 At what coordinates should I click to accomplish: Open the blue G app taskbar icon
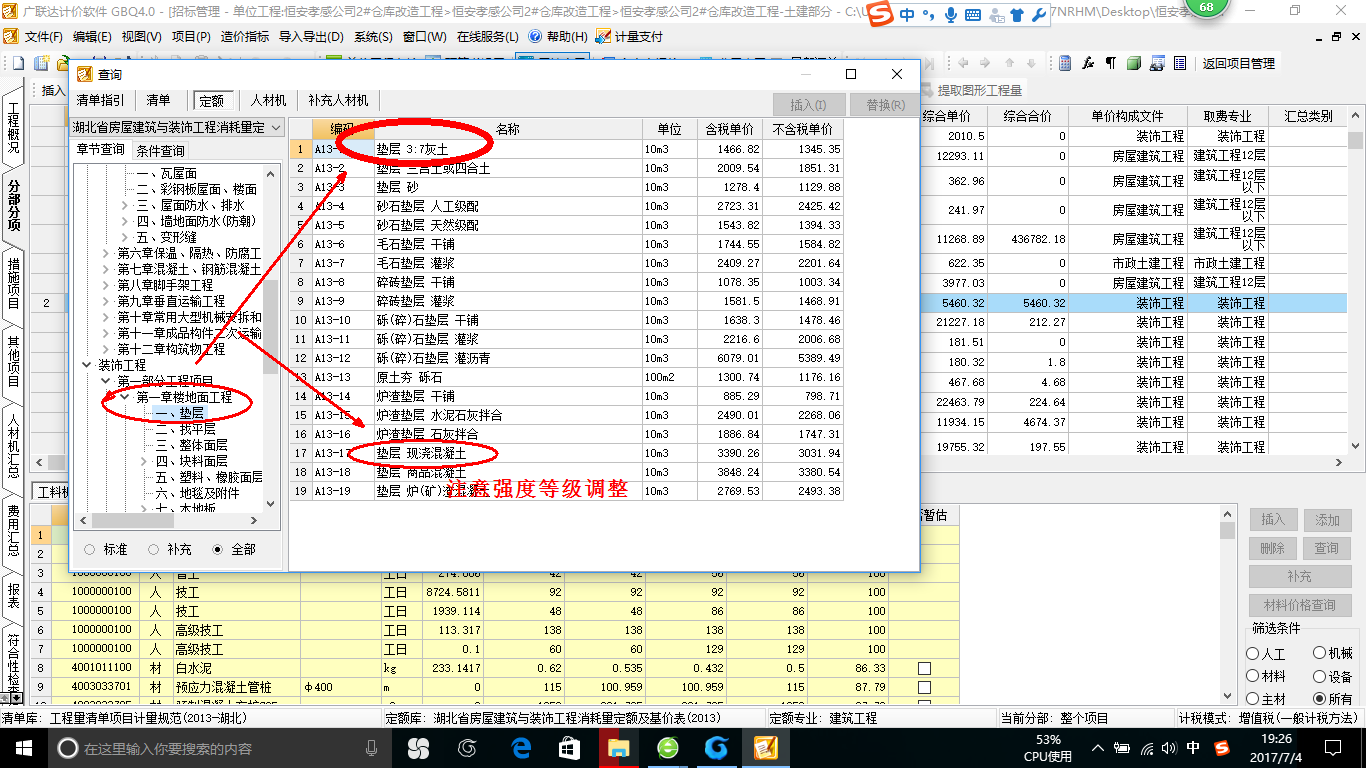coord(716,747)
